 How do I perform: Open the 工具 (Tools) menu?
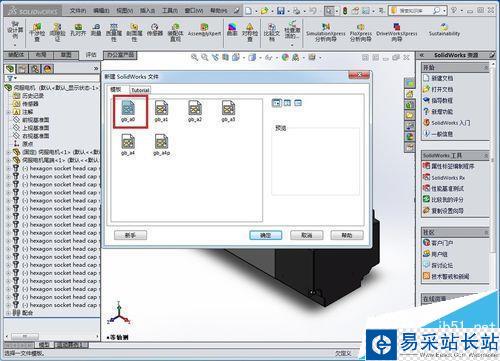[170, 11]
